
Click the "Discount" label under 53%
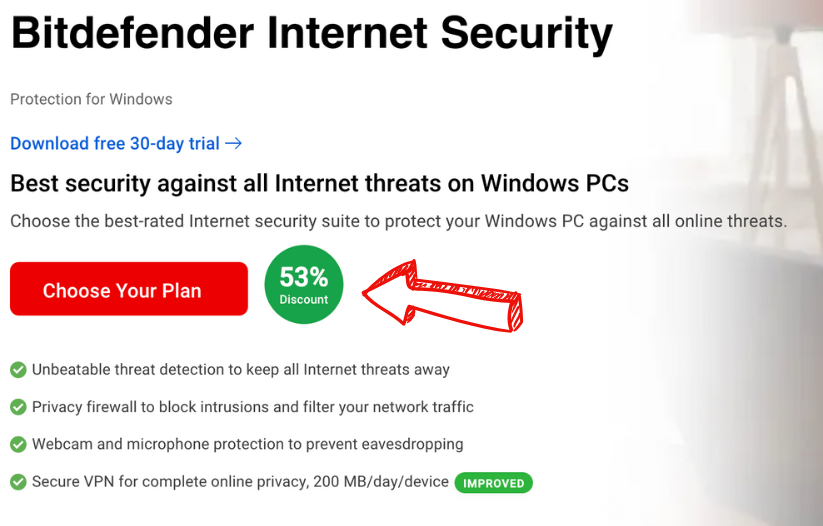click(304, 300)
